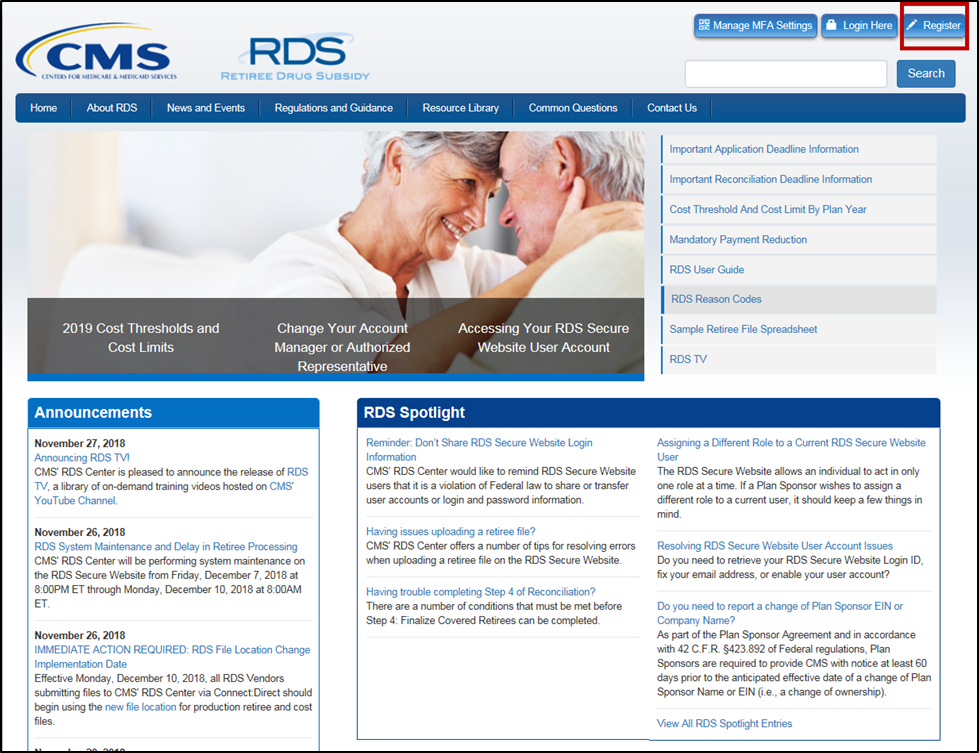This screenshot has height=753, width=979.
Task: Select Common Questions from the navigation bar
Action: 572,107
